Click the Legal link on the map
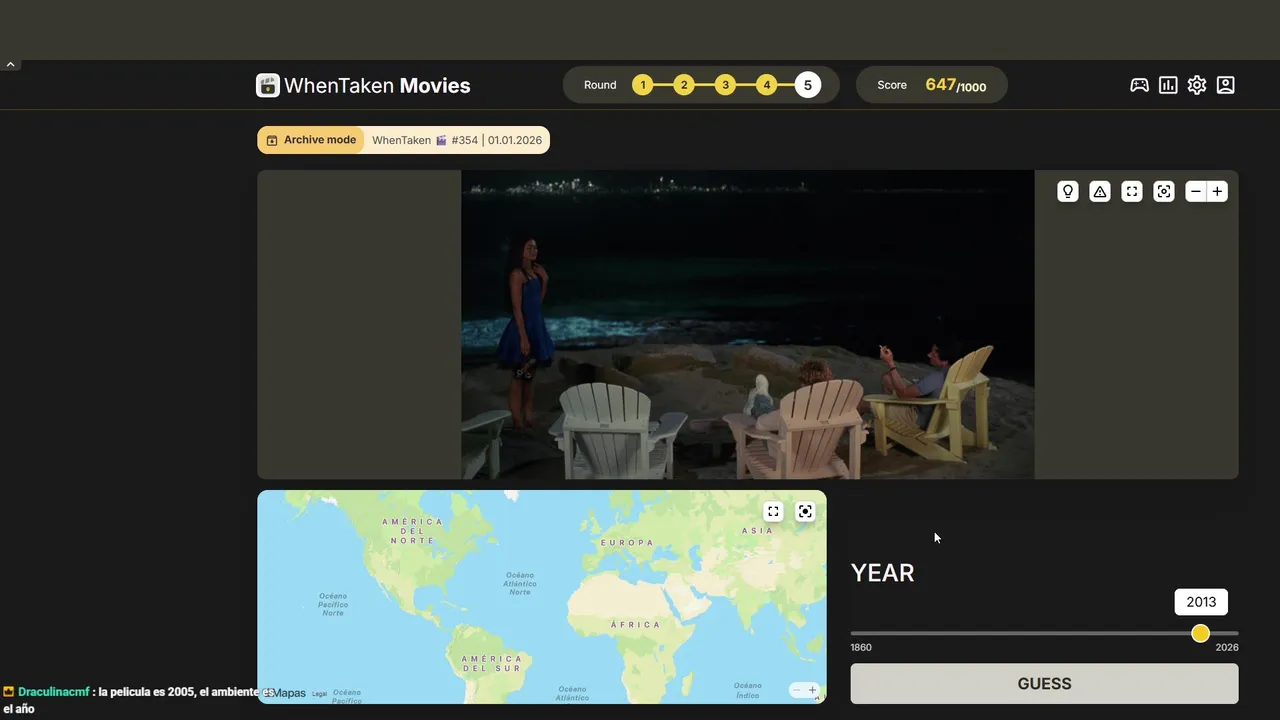1280x720 pixels. tap(319, 693)
